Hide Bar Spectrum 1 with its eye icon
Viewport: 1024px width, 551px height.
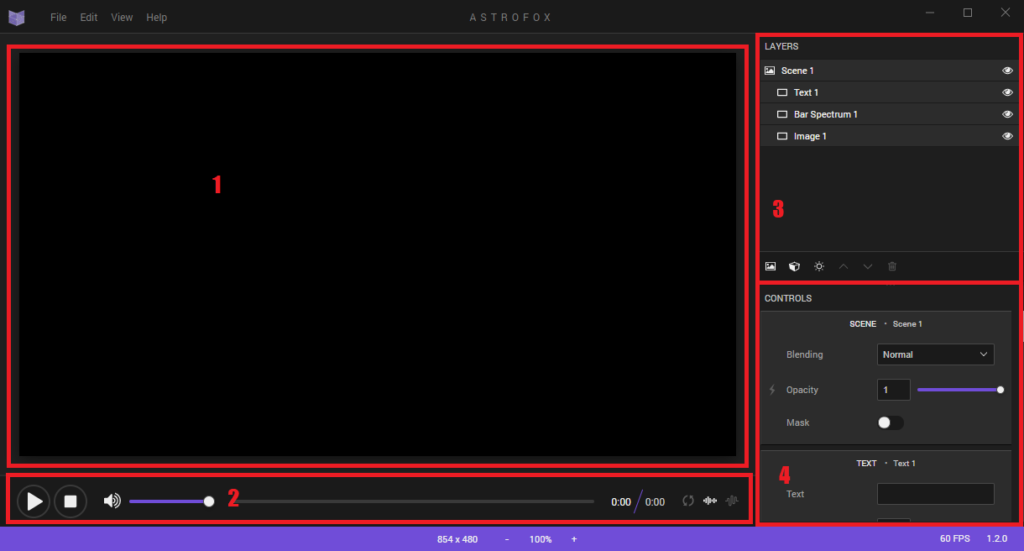tap(1007, 114)
